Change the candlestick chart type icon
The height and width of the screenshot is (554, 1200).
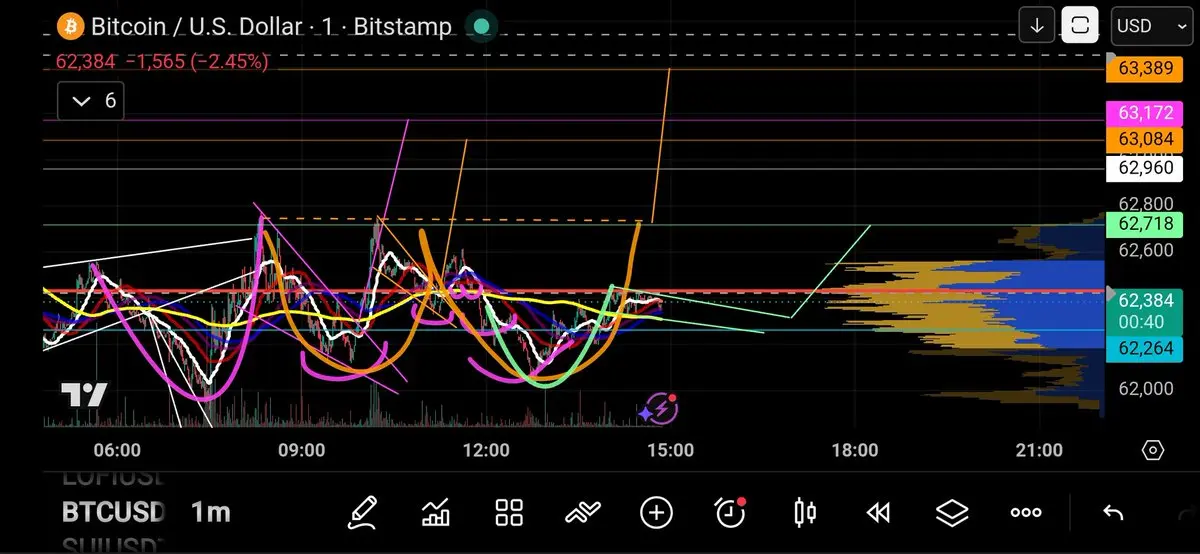[x=804, y=513]
